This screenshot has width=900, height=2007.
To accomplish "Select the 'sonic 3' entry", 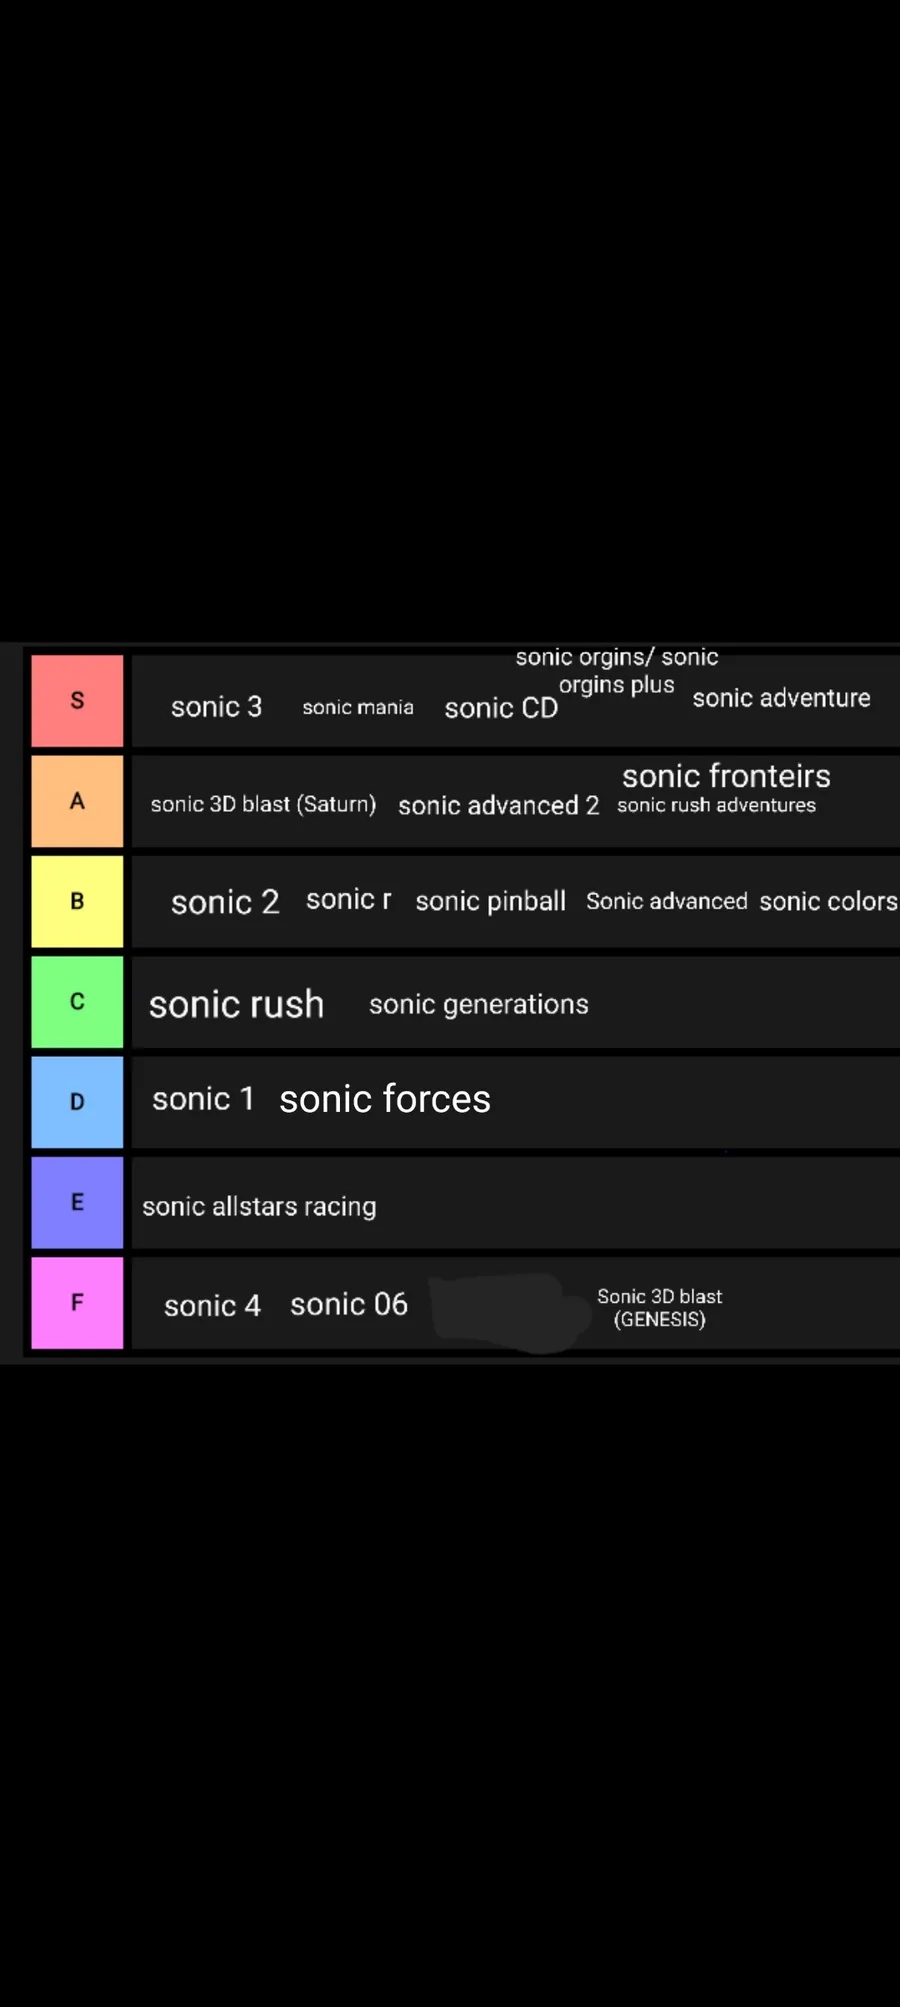I will 216,707.
